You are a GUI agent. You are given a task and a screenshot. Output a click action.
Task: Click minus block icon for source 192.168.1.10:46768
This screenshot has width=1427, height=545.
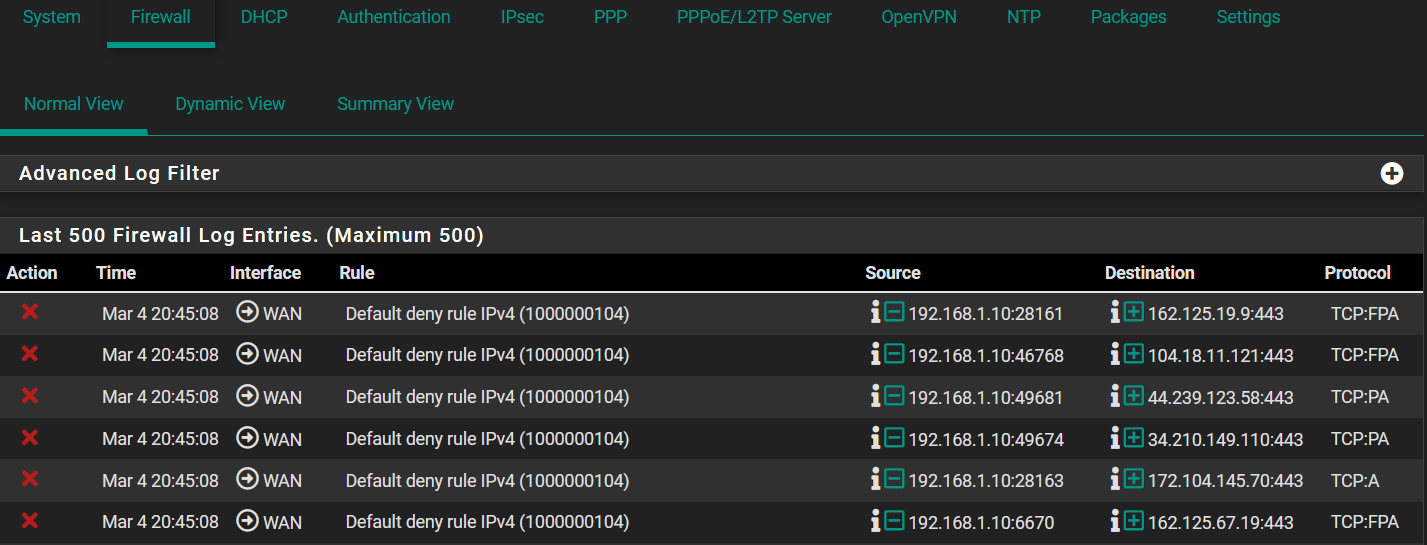(894, 354)
